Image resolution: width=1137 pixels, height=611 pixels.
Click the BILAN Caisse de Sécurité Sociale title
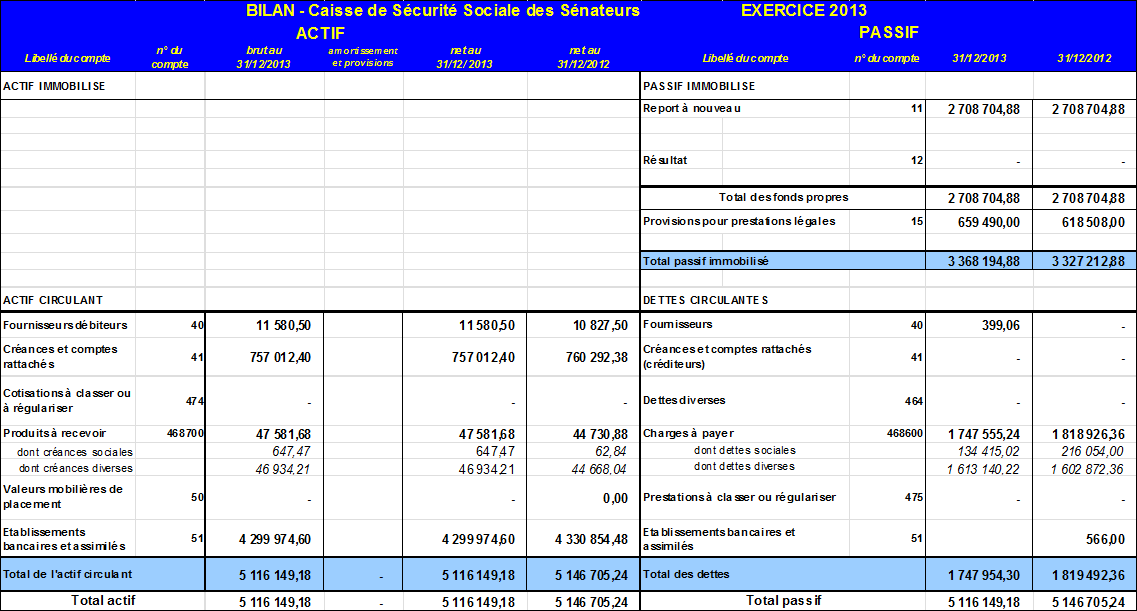point(442,11)
